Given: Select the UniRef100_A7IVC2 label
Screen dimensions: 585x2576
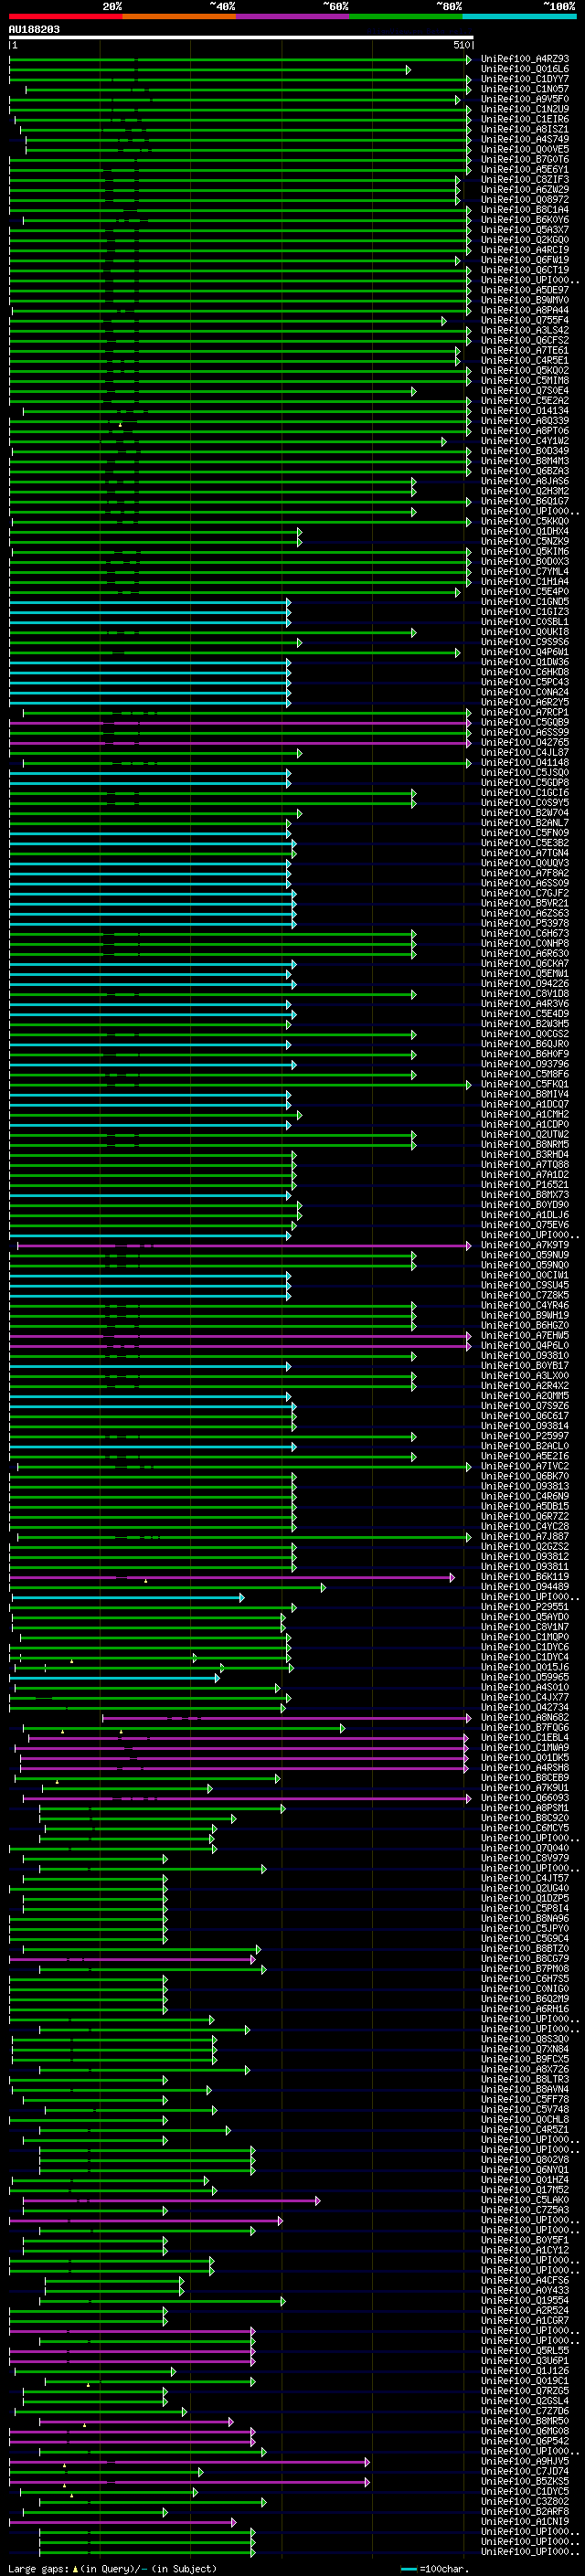Looking at the screenshot, I should pyautogui.click(x=525, y=1467).
